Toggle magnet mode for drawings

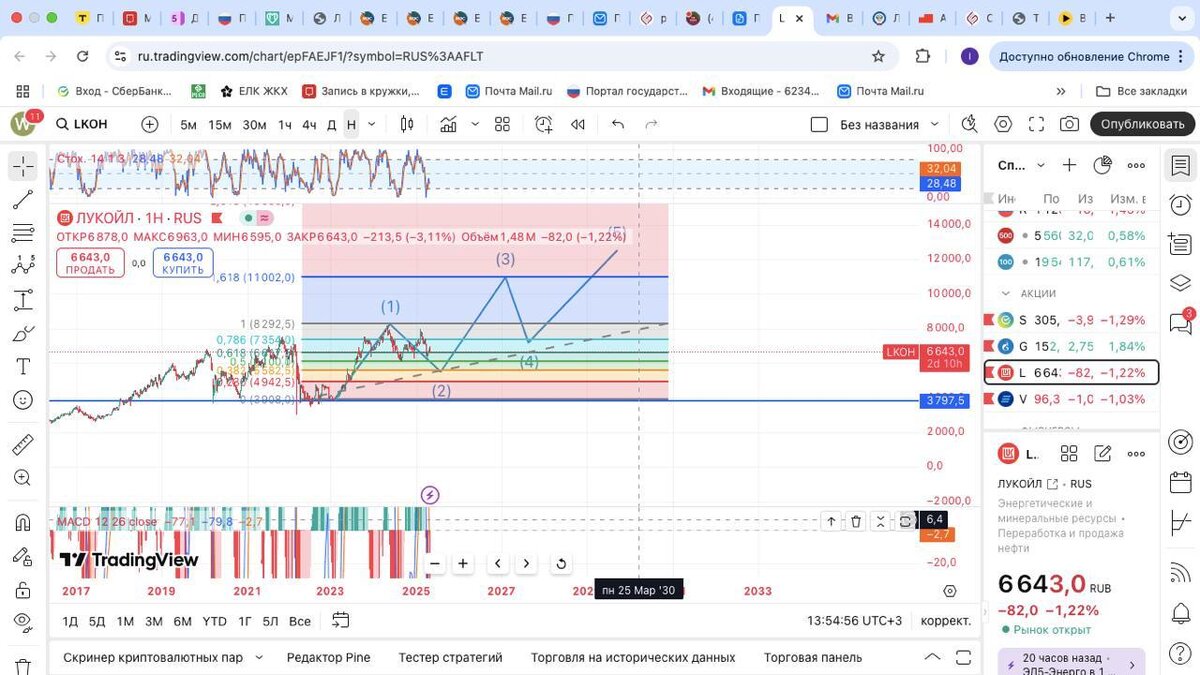pyautogui.click(x=23, y=522)
